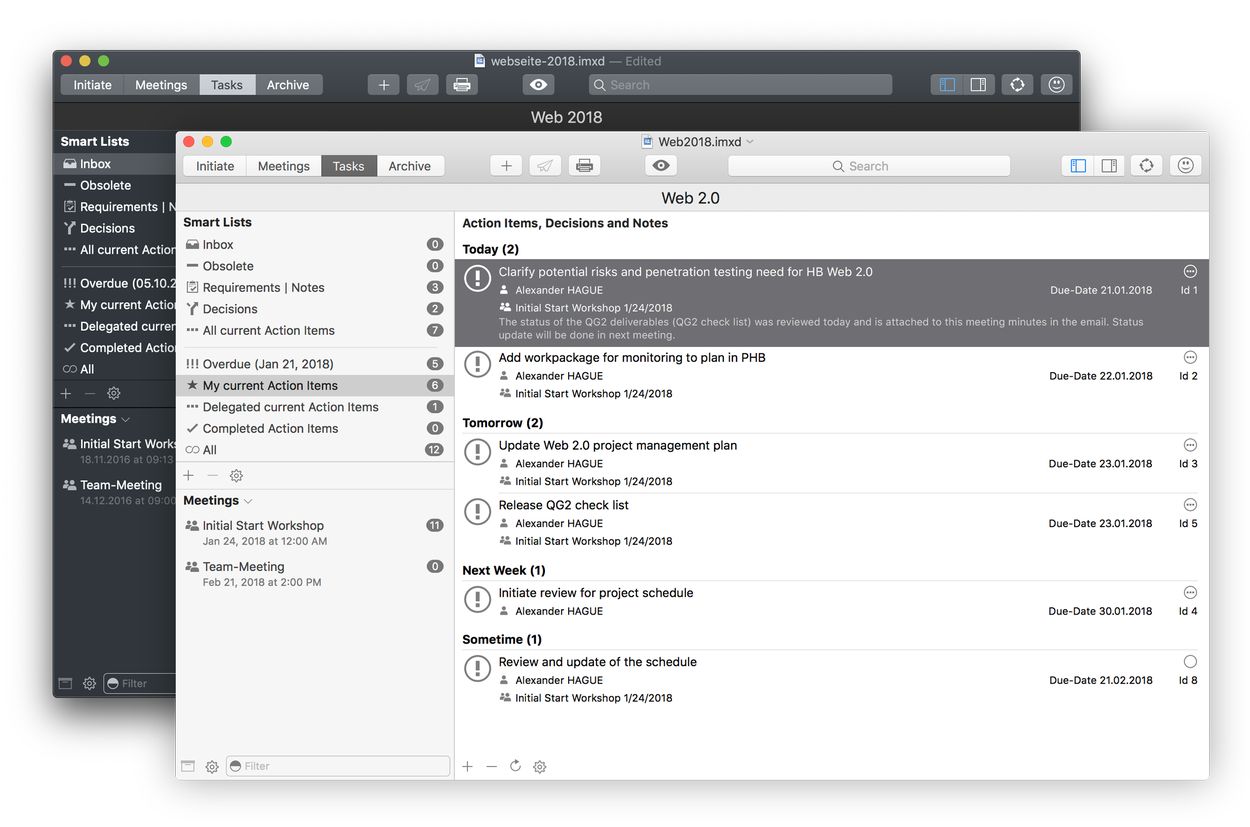Screen dimensions: 1250x827
Task: Select the All smart list in front sidebar
Action: coord(314,450)
